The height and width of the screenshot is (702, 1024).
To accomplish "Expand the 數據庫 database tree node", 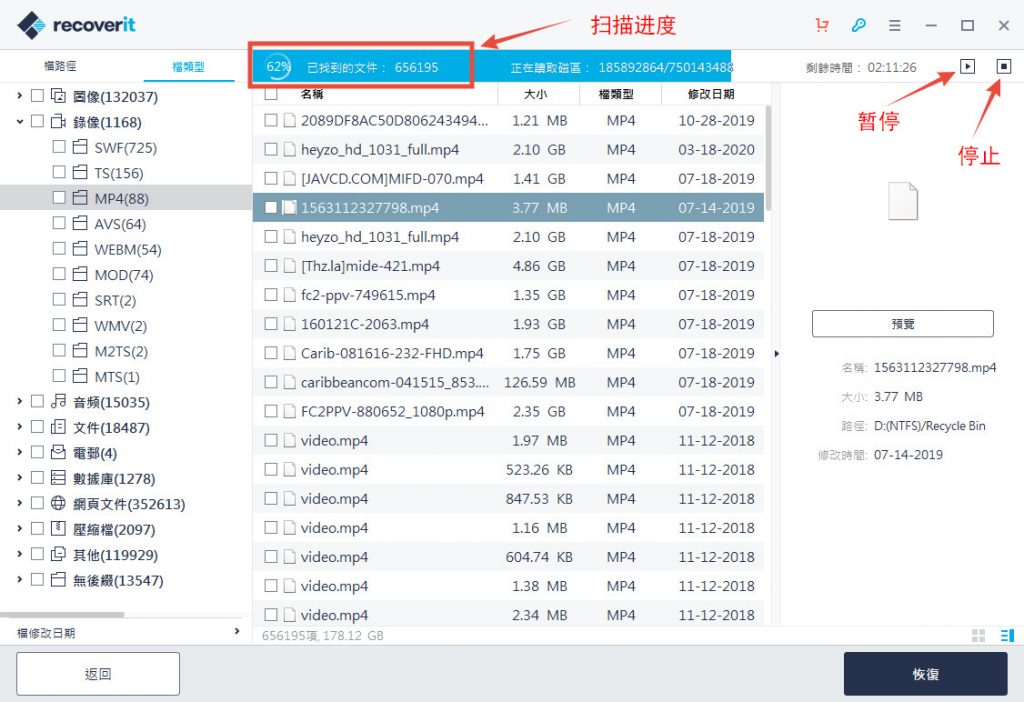I will (x=20, y=478).
